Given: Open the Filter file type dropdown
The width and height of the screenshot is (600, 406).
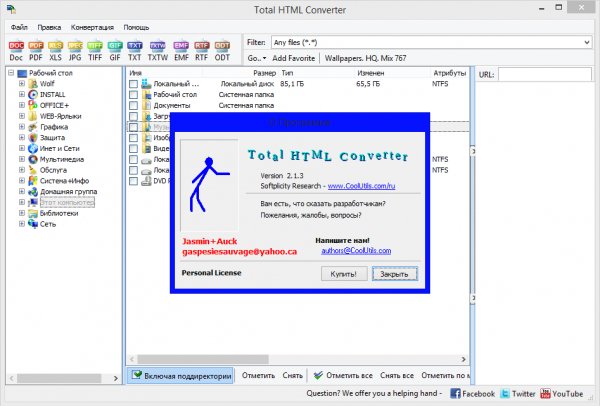Looking at the screenshot, I should [587, 42].
